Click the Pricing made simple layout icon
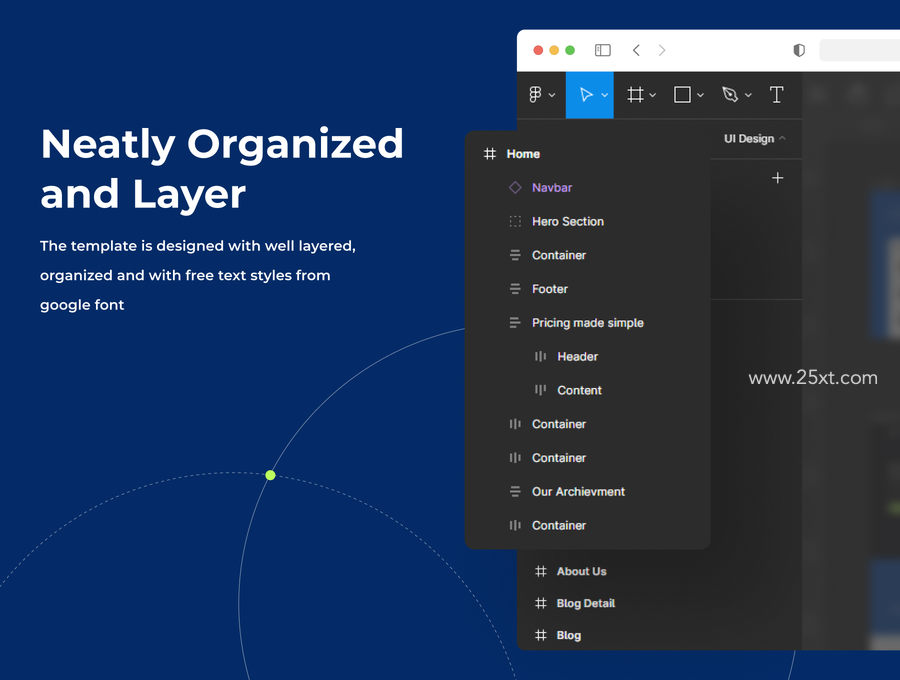Viewport: 900px width, 680px height. coord(515,322)
